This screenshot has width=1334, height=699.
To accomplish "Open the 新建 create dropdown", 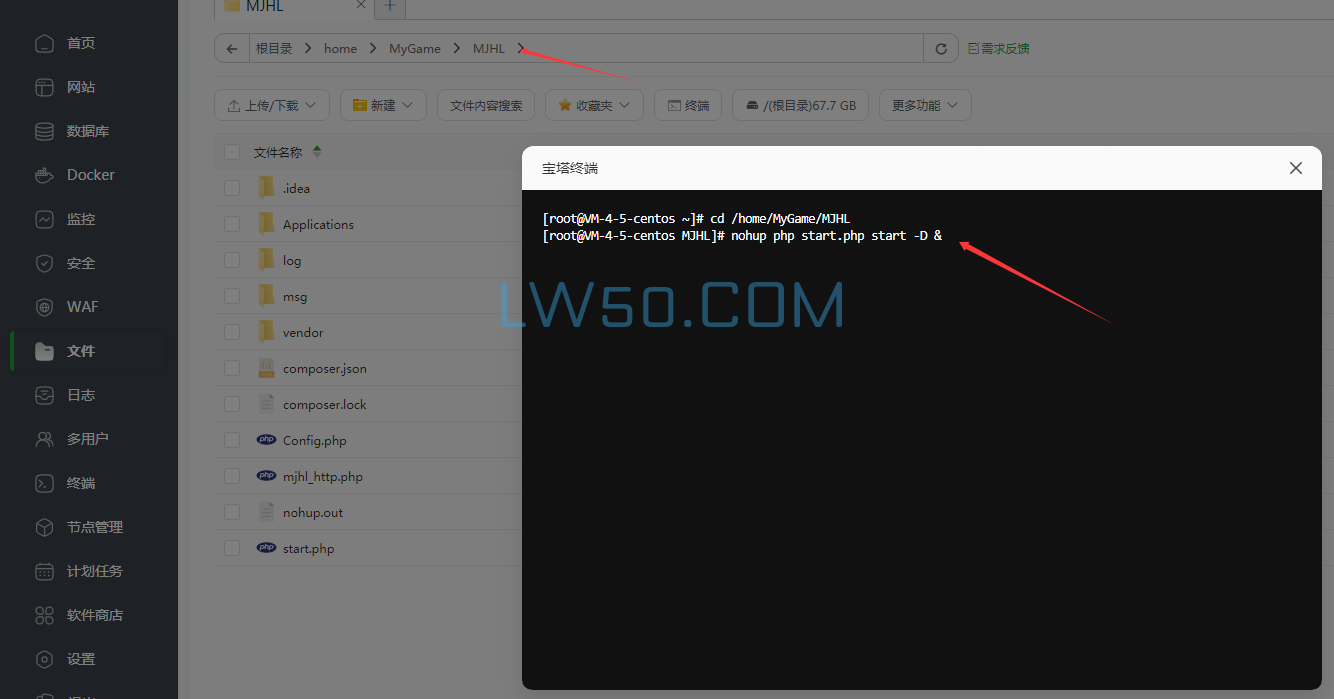I will [x=383, y=105].
